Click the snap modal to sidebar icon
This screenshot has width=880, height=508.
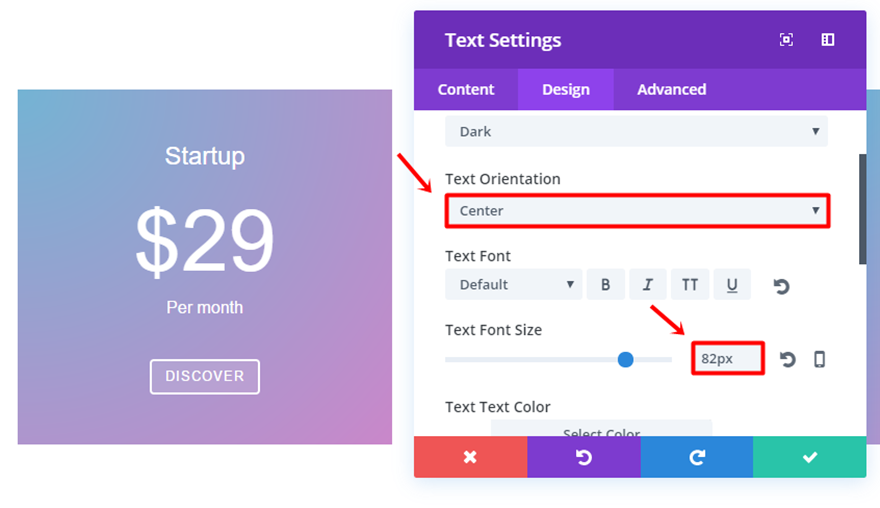828,40
